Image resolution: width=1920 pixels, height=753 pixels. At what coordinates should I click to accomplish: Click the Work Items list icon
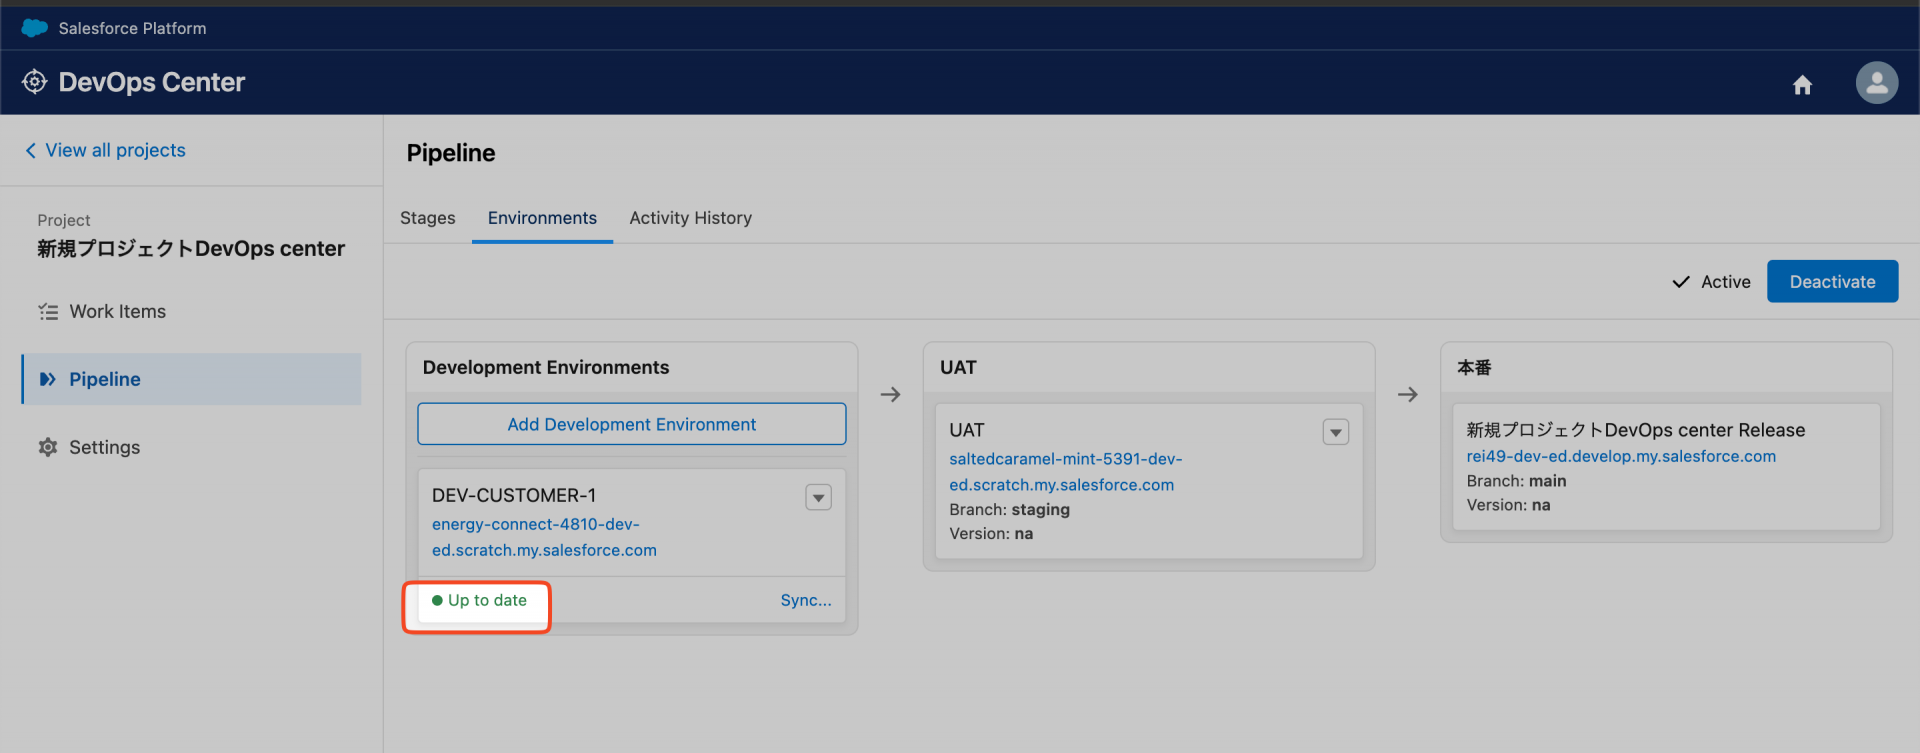pyautogui.click(x=48, y=312)
